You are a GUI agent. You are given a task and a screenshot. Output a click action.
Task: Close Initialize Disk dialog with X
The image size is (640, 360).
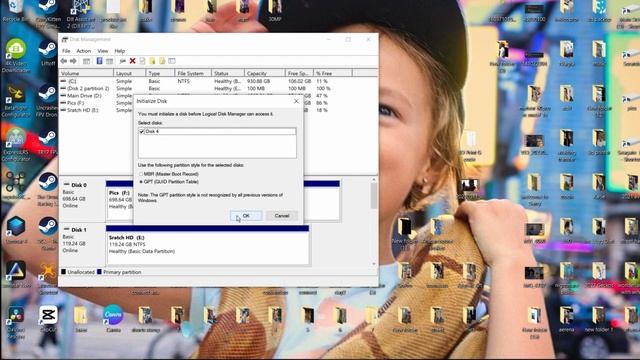point(296,101)
